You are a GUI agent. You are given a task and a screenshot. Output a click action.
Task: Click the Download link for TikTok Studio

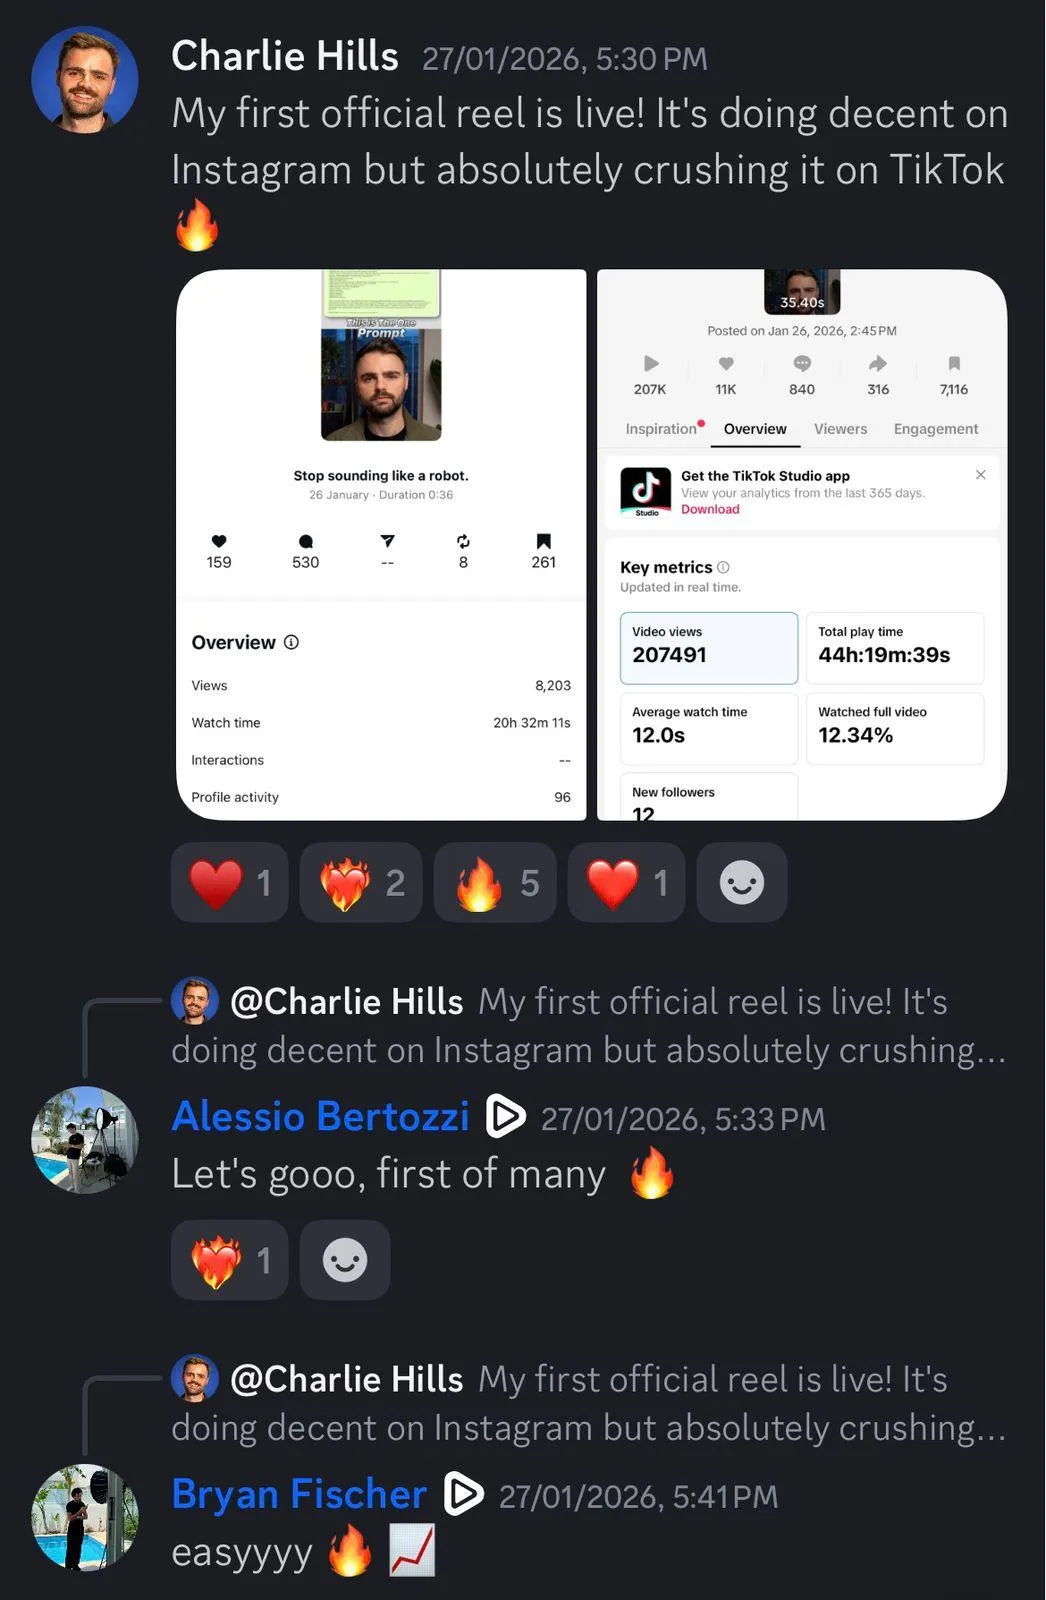[x=710, y=509]
